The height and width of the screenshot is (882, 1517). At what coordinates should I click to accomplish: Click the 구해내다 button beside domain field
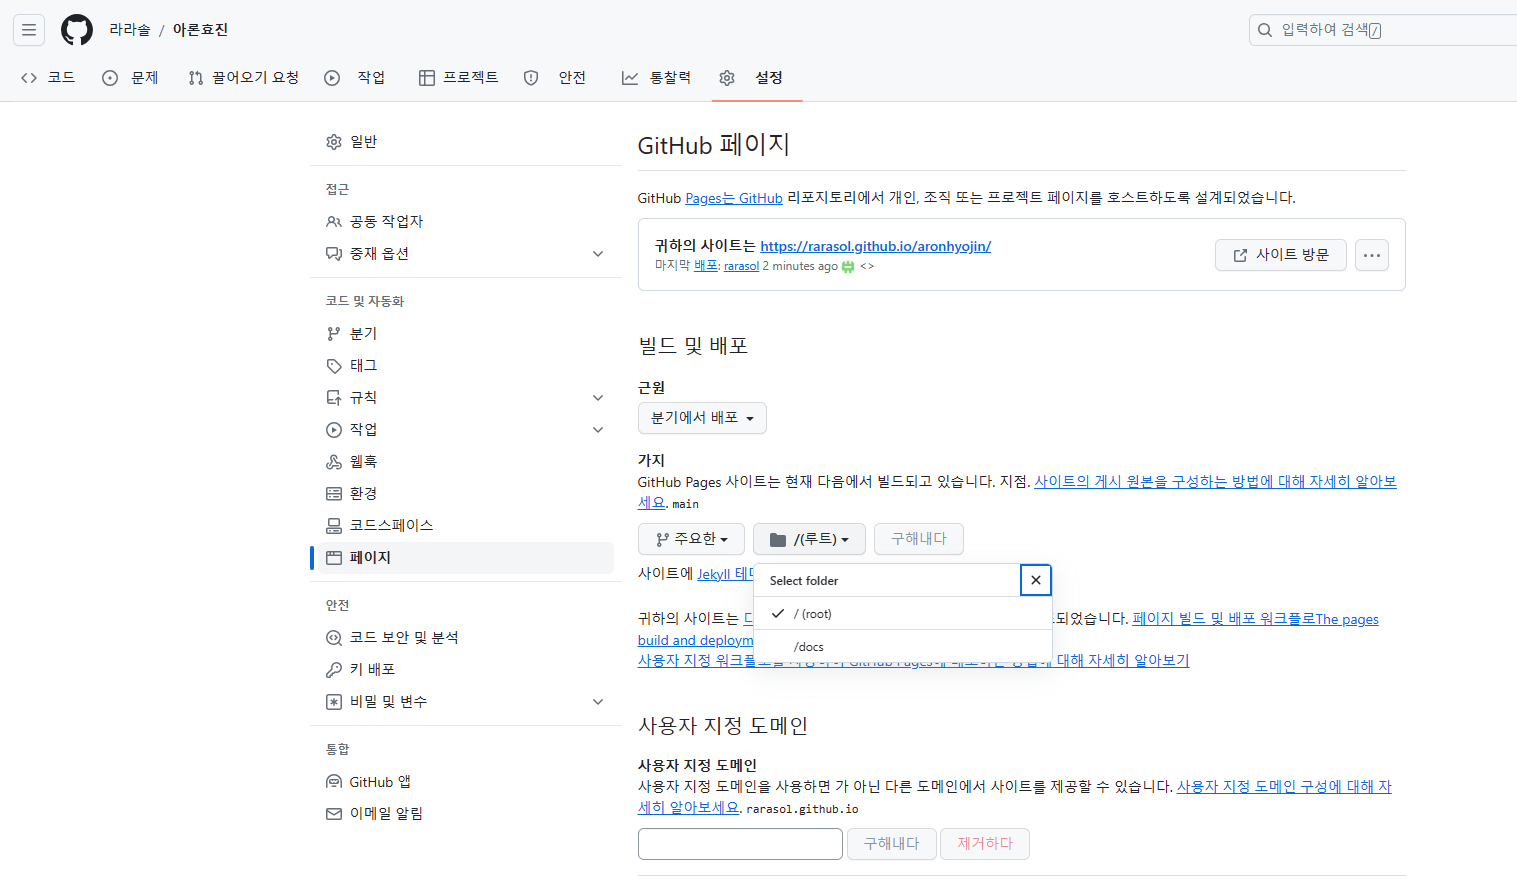point(891,844)
